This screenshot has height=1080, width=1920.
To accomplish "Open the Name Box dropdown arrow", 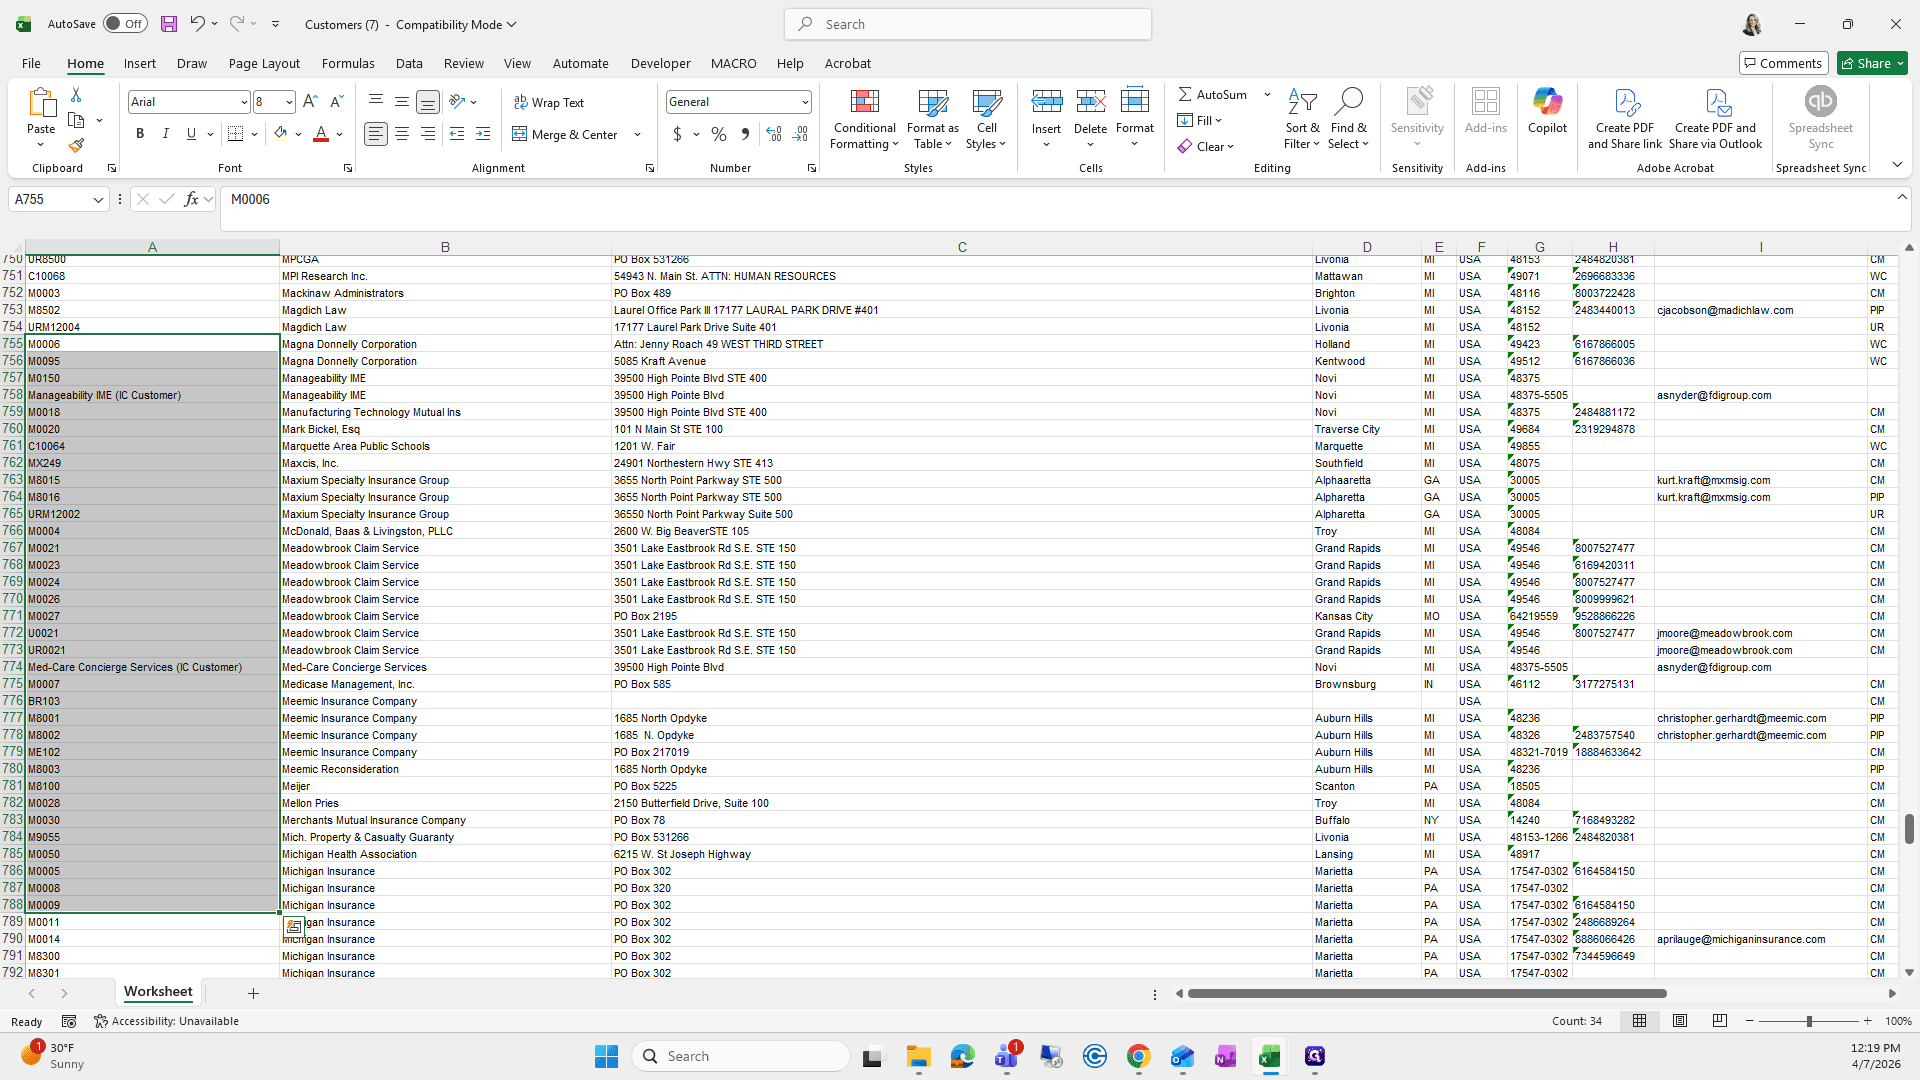I will tap(98, 200).
